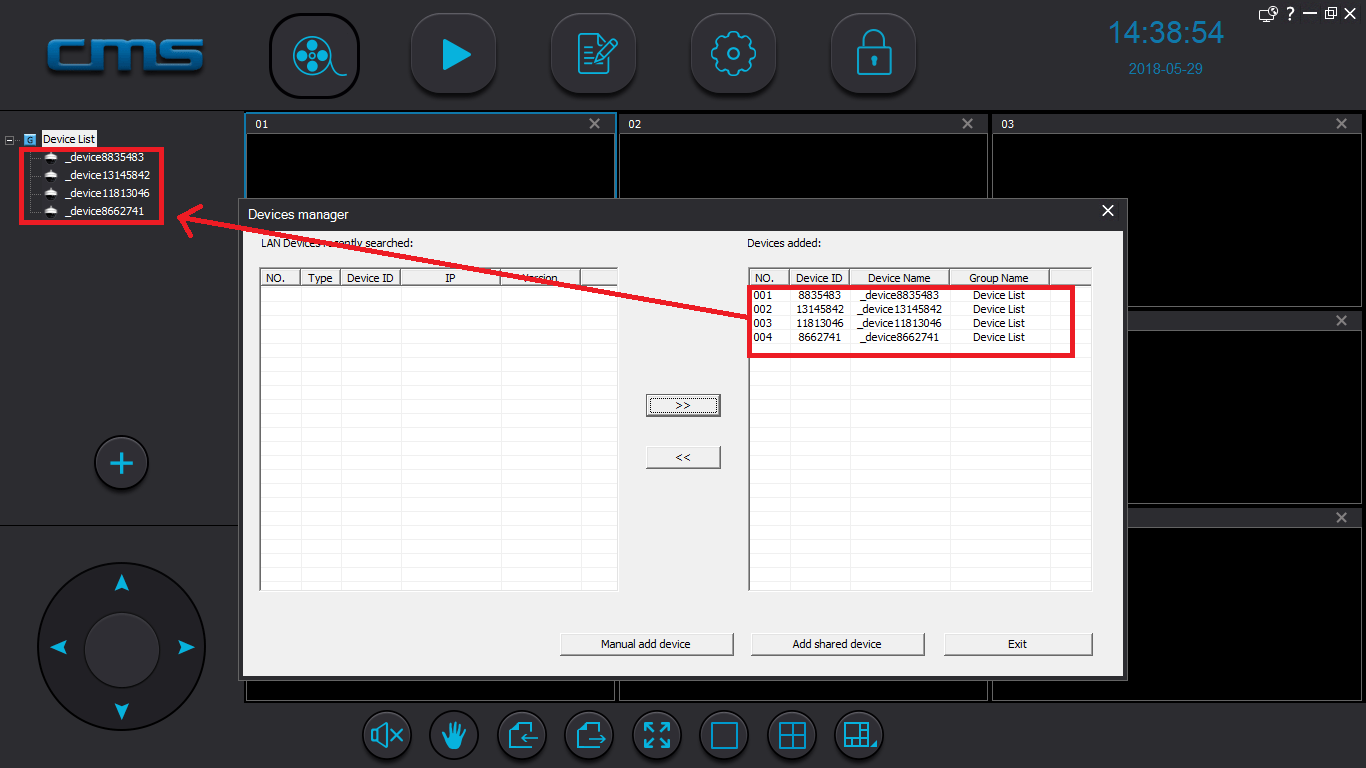
Task: Toggle the fullscreen arrows icon
Action: [x=657, y=736]
